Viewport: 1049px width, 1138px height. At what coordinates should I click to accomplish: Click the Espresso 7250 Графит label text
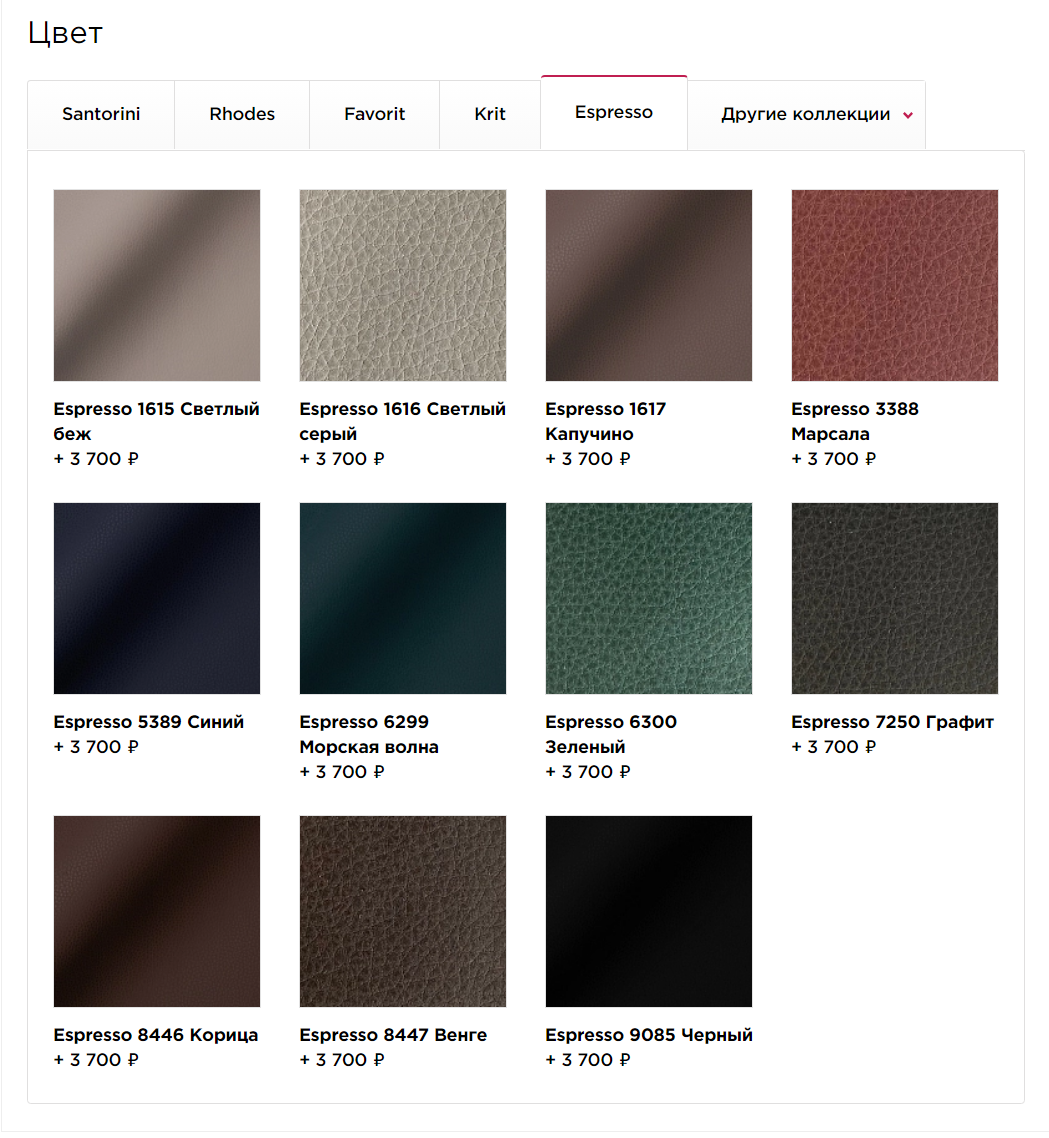coord(892,722)
